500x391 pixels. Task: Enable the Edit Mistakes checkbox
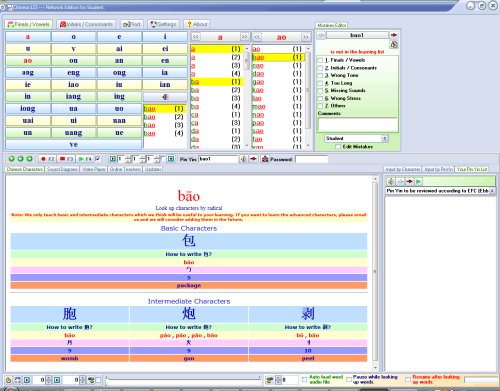tap(338, 147)
